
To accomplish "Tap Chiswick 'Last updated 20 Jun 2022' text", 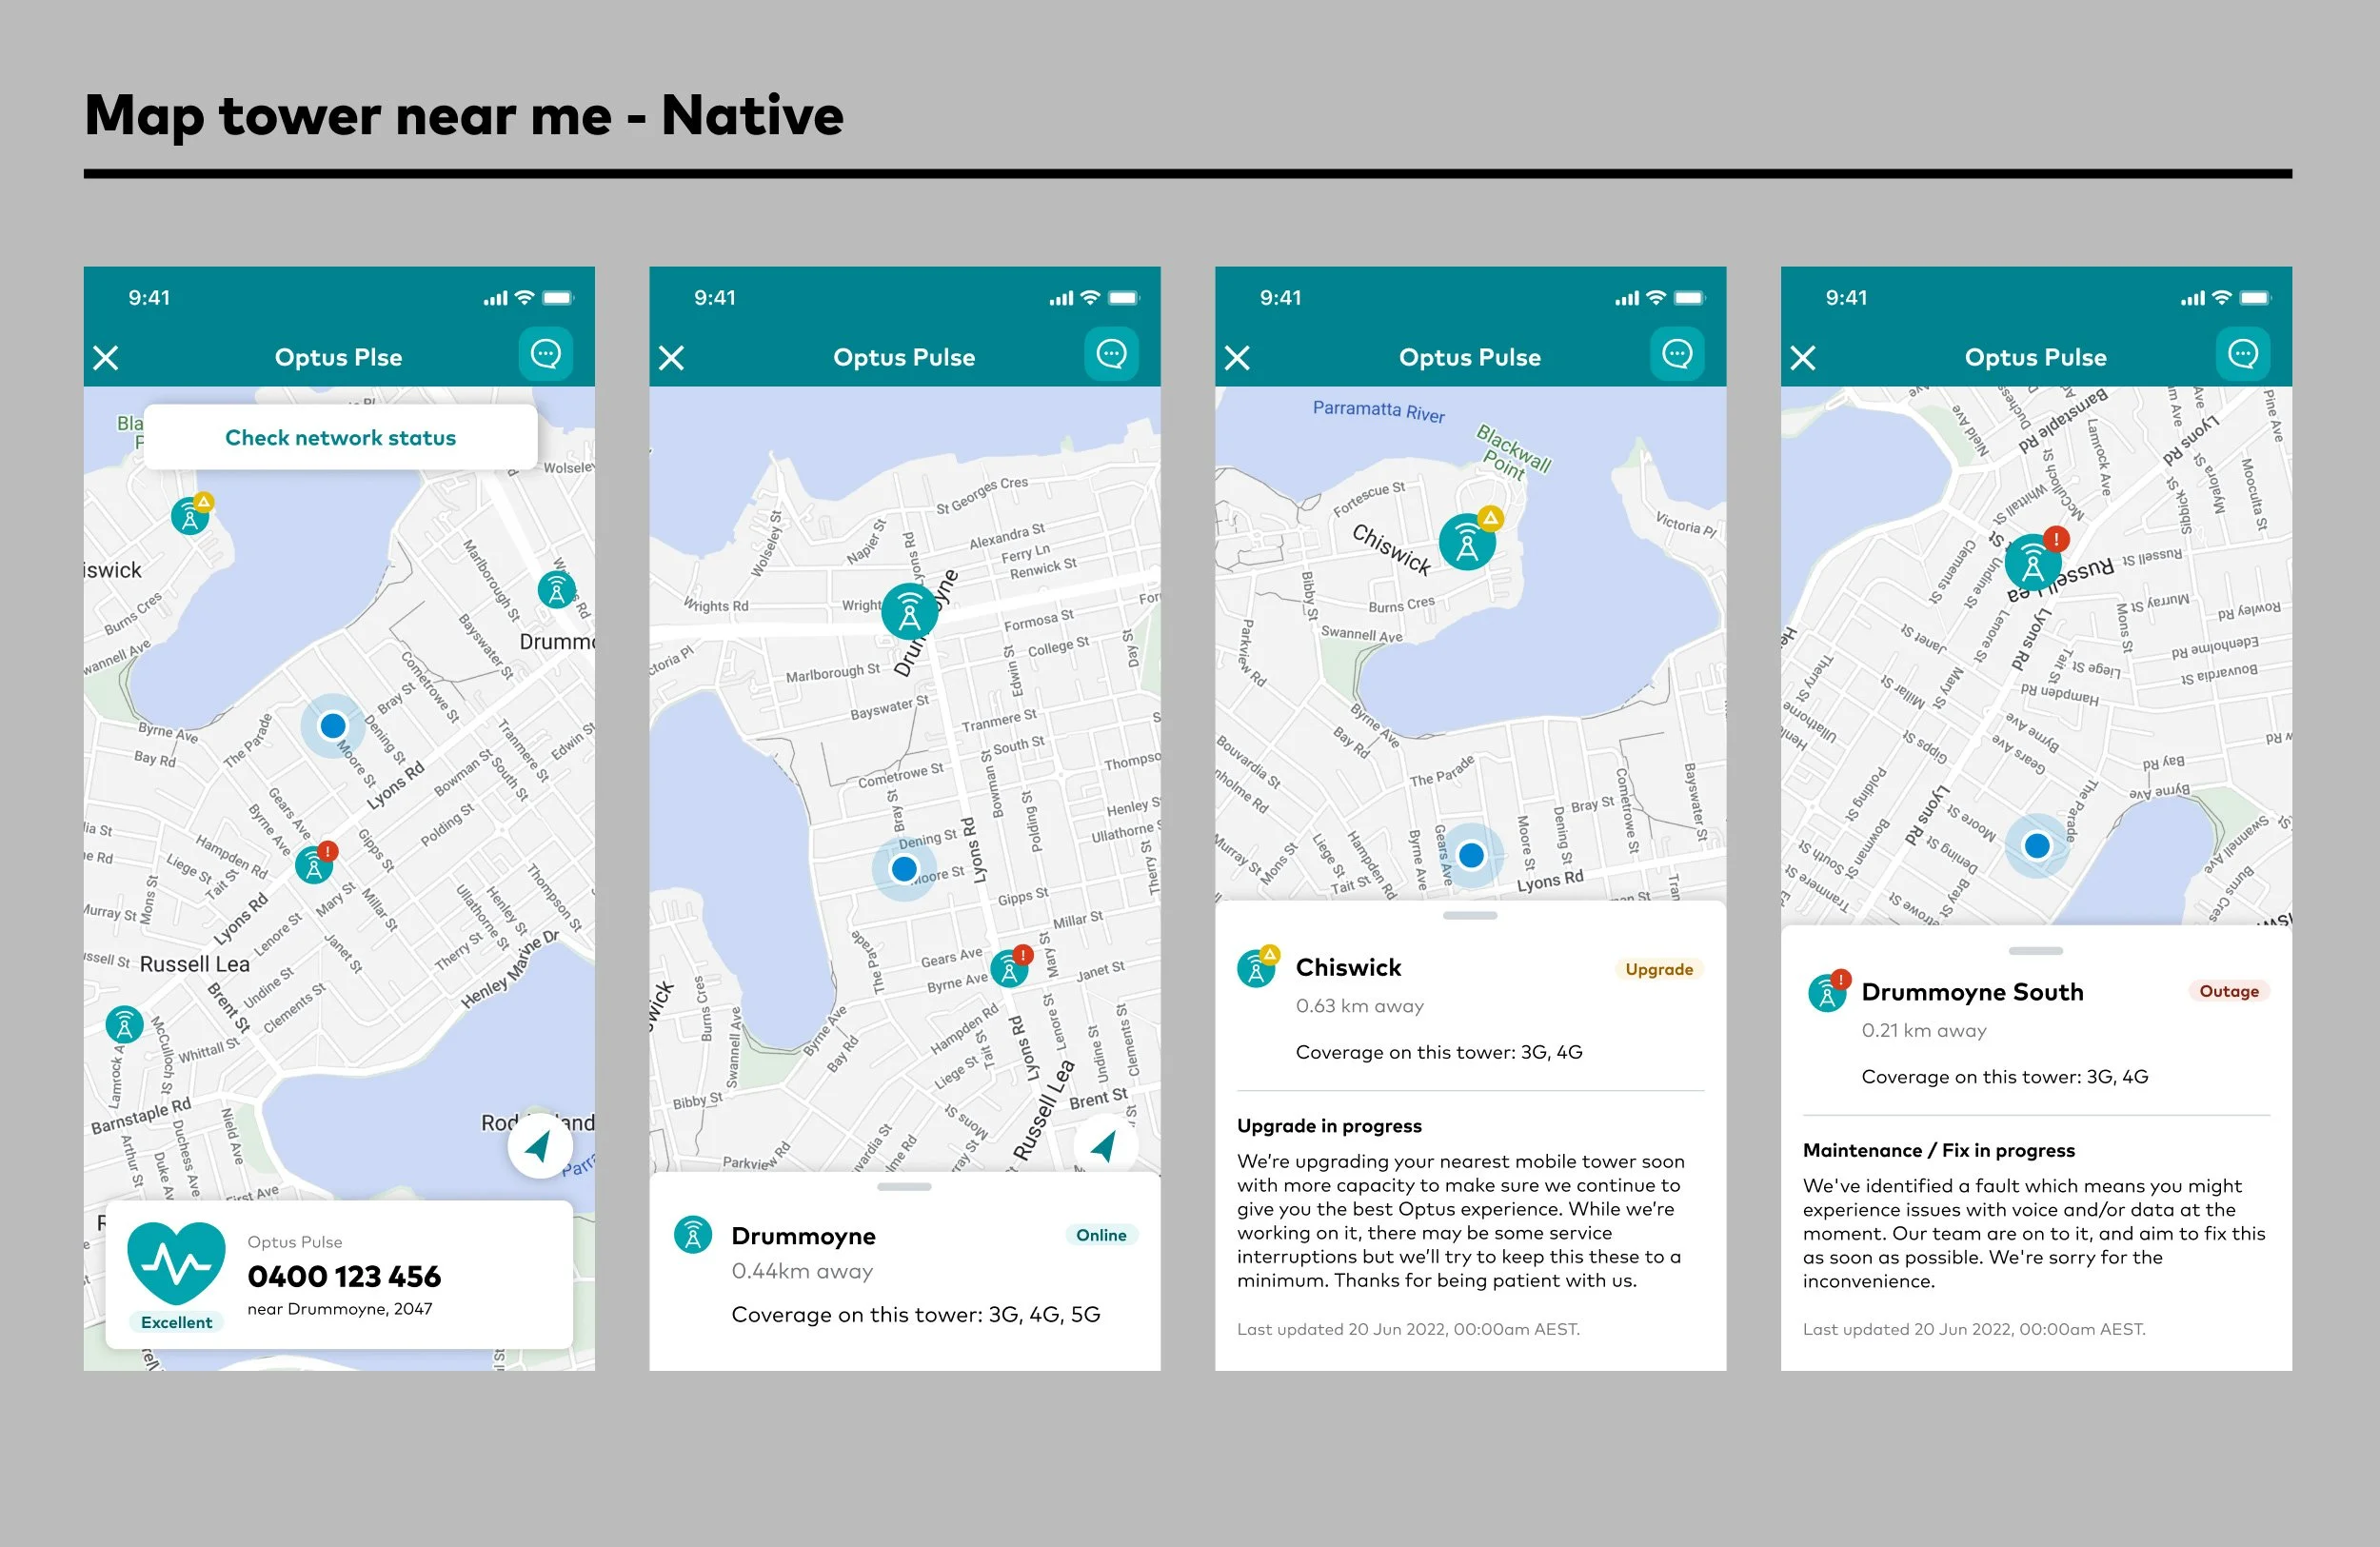I will [x=1408, y=1329].
